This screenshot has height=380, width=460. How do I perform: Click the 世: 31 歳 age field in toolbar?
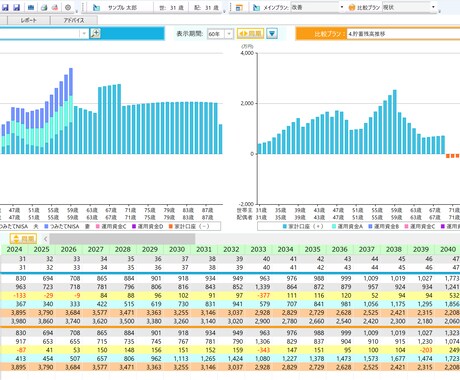click(171, 7)
